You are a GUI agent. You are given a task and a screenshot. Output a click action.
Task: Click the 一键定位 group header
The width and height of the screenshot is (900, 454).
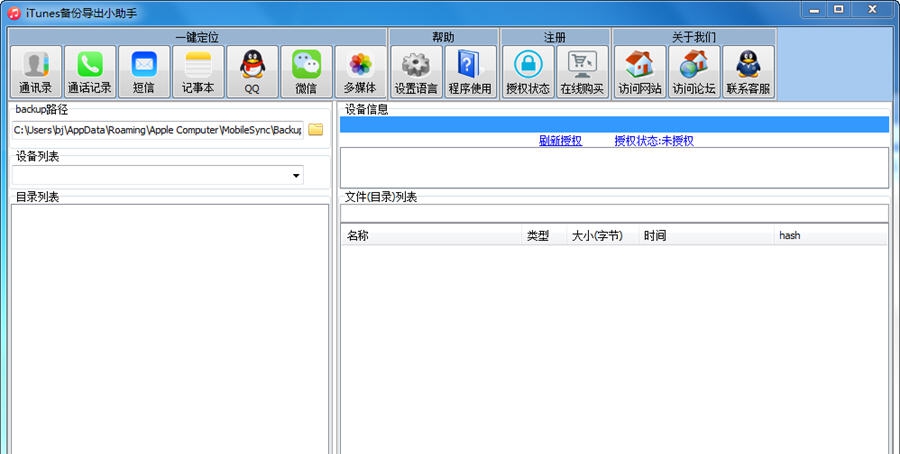click(197, 37)
